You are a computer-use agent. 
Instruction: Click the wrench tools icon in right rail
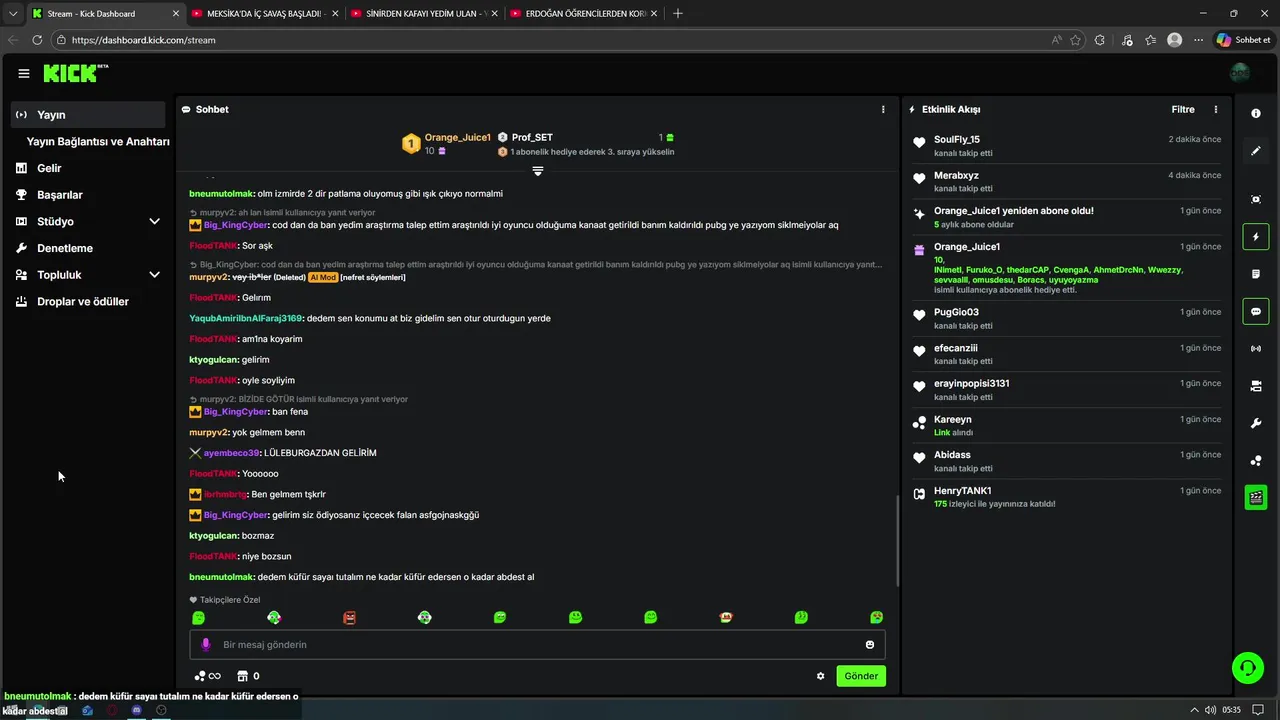tap(1256, 423)
